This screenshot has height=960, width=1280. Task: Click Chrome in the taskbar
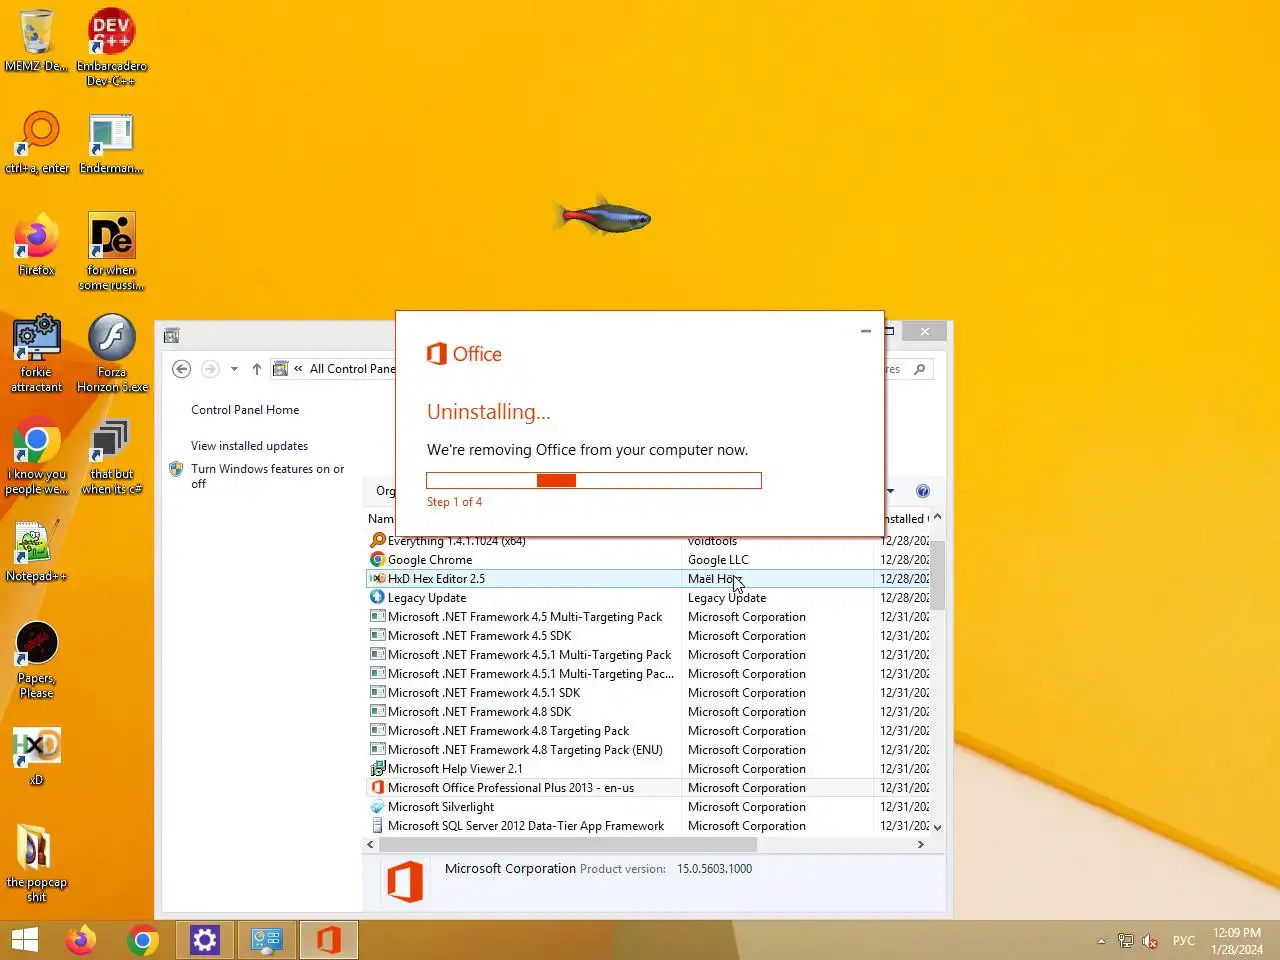[x=143, y=940]
